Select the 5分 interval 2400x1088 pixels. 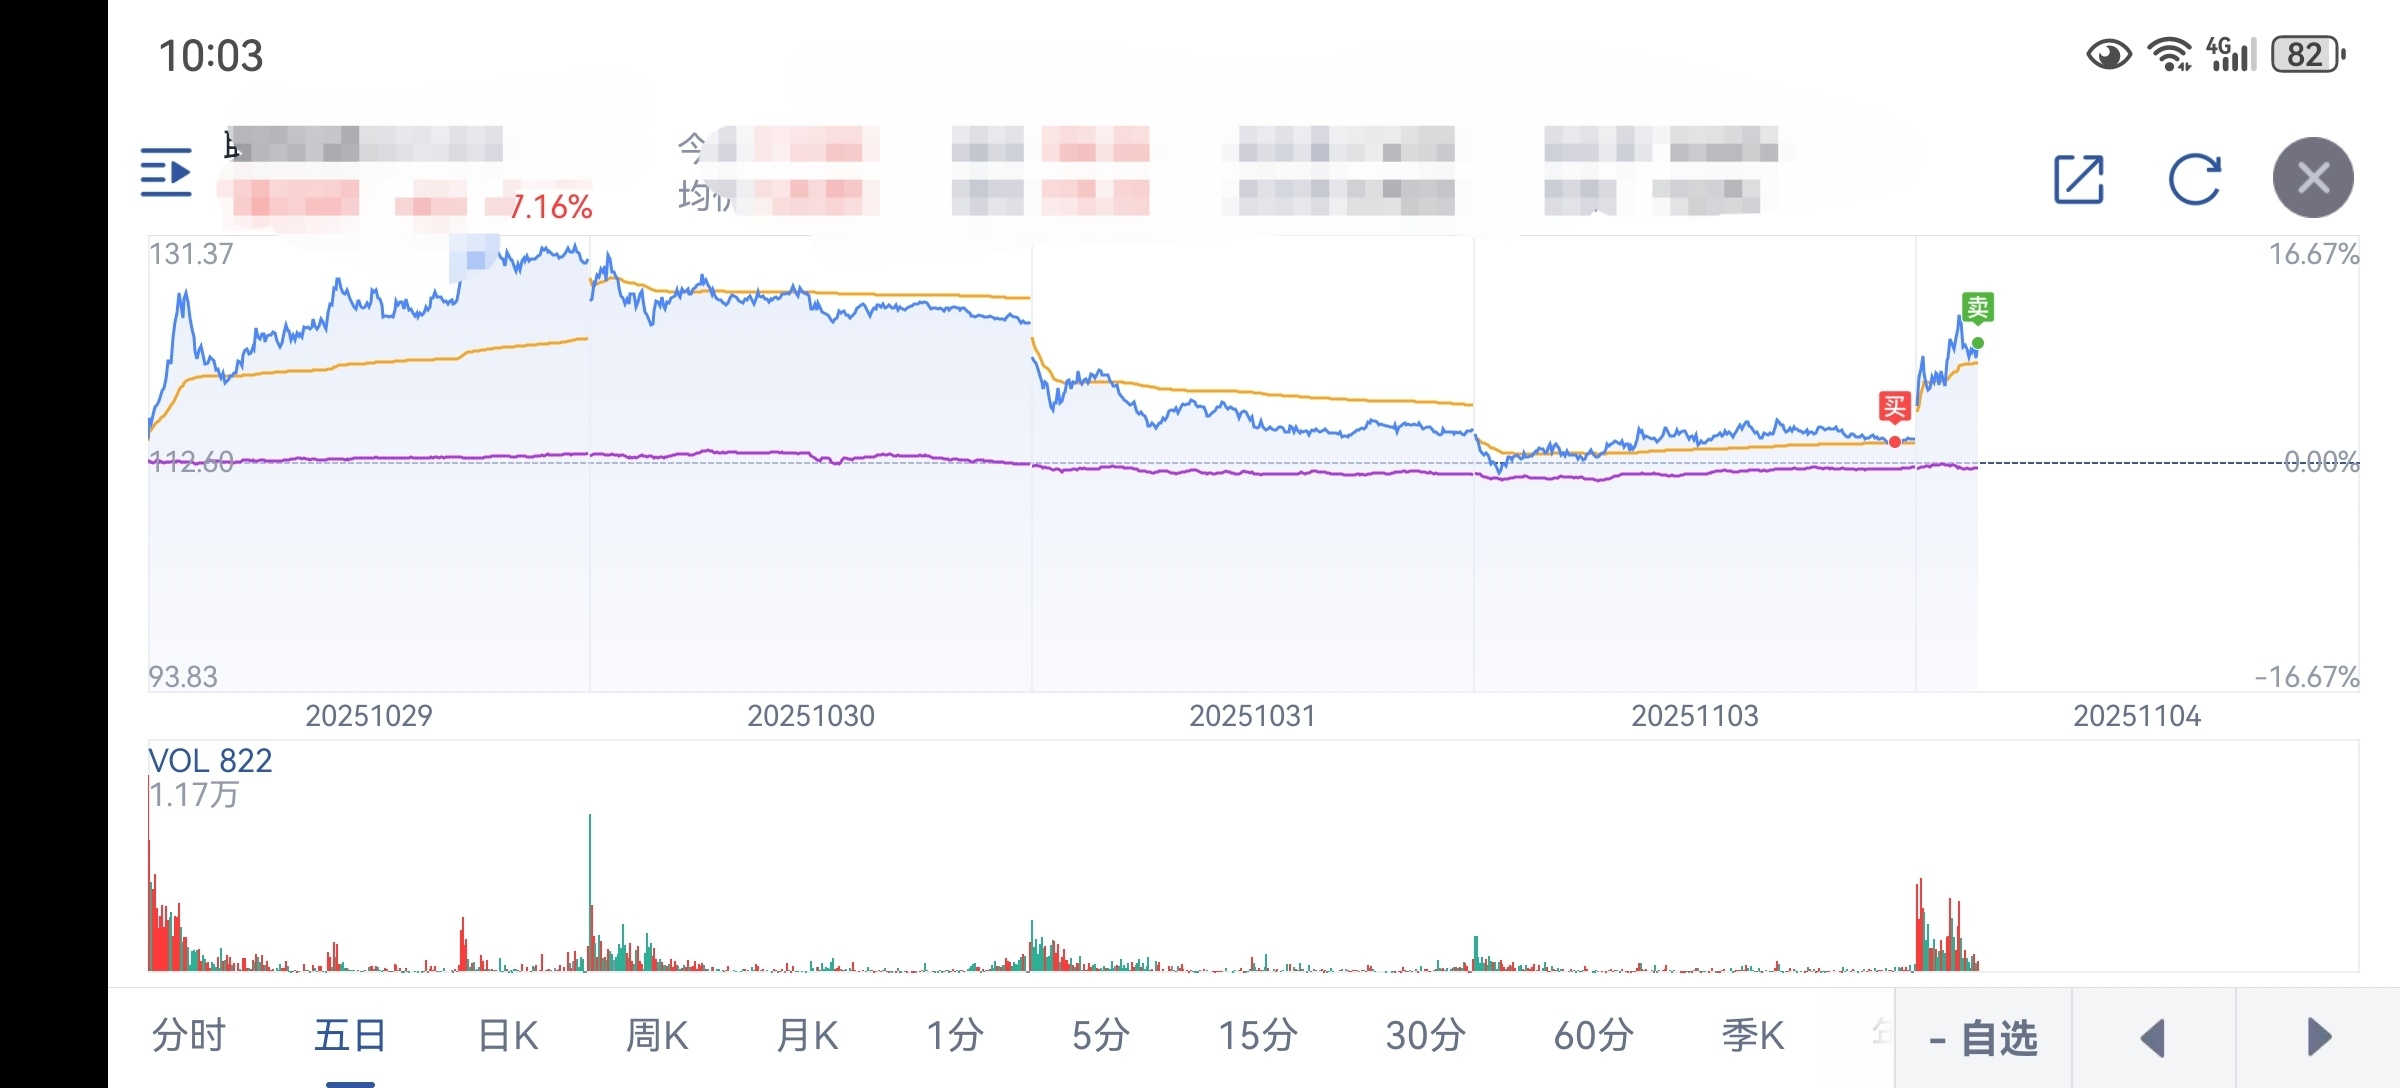coord(1101,1035)
